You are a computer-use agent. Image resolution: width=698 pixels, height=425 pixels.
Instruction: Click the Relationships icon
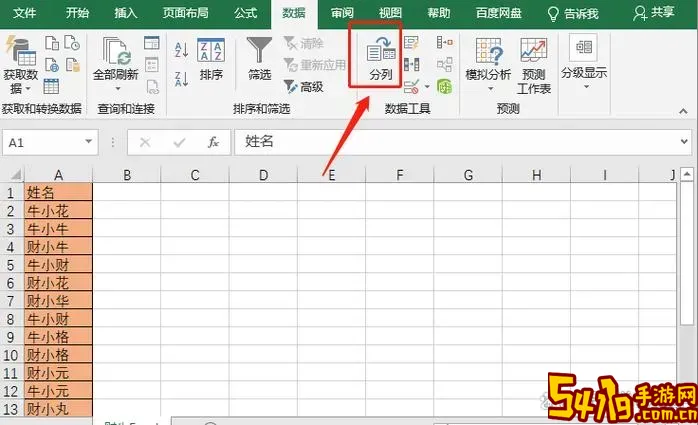click(x=445, y=65)
